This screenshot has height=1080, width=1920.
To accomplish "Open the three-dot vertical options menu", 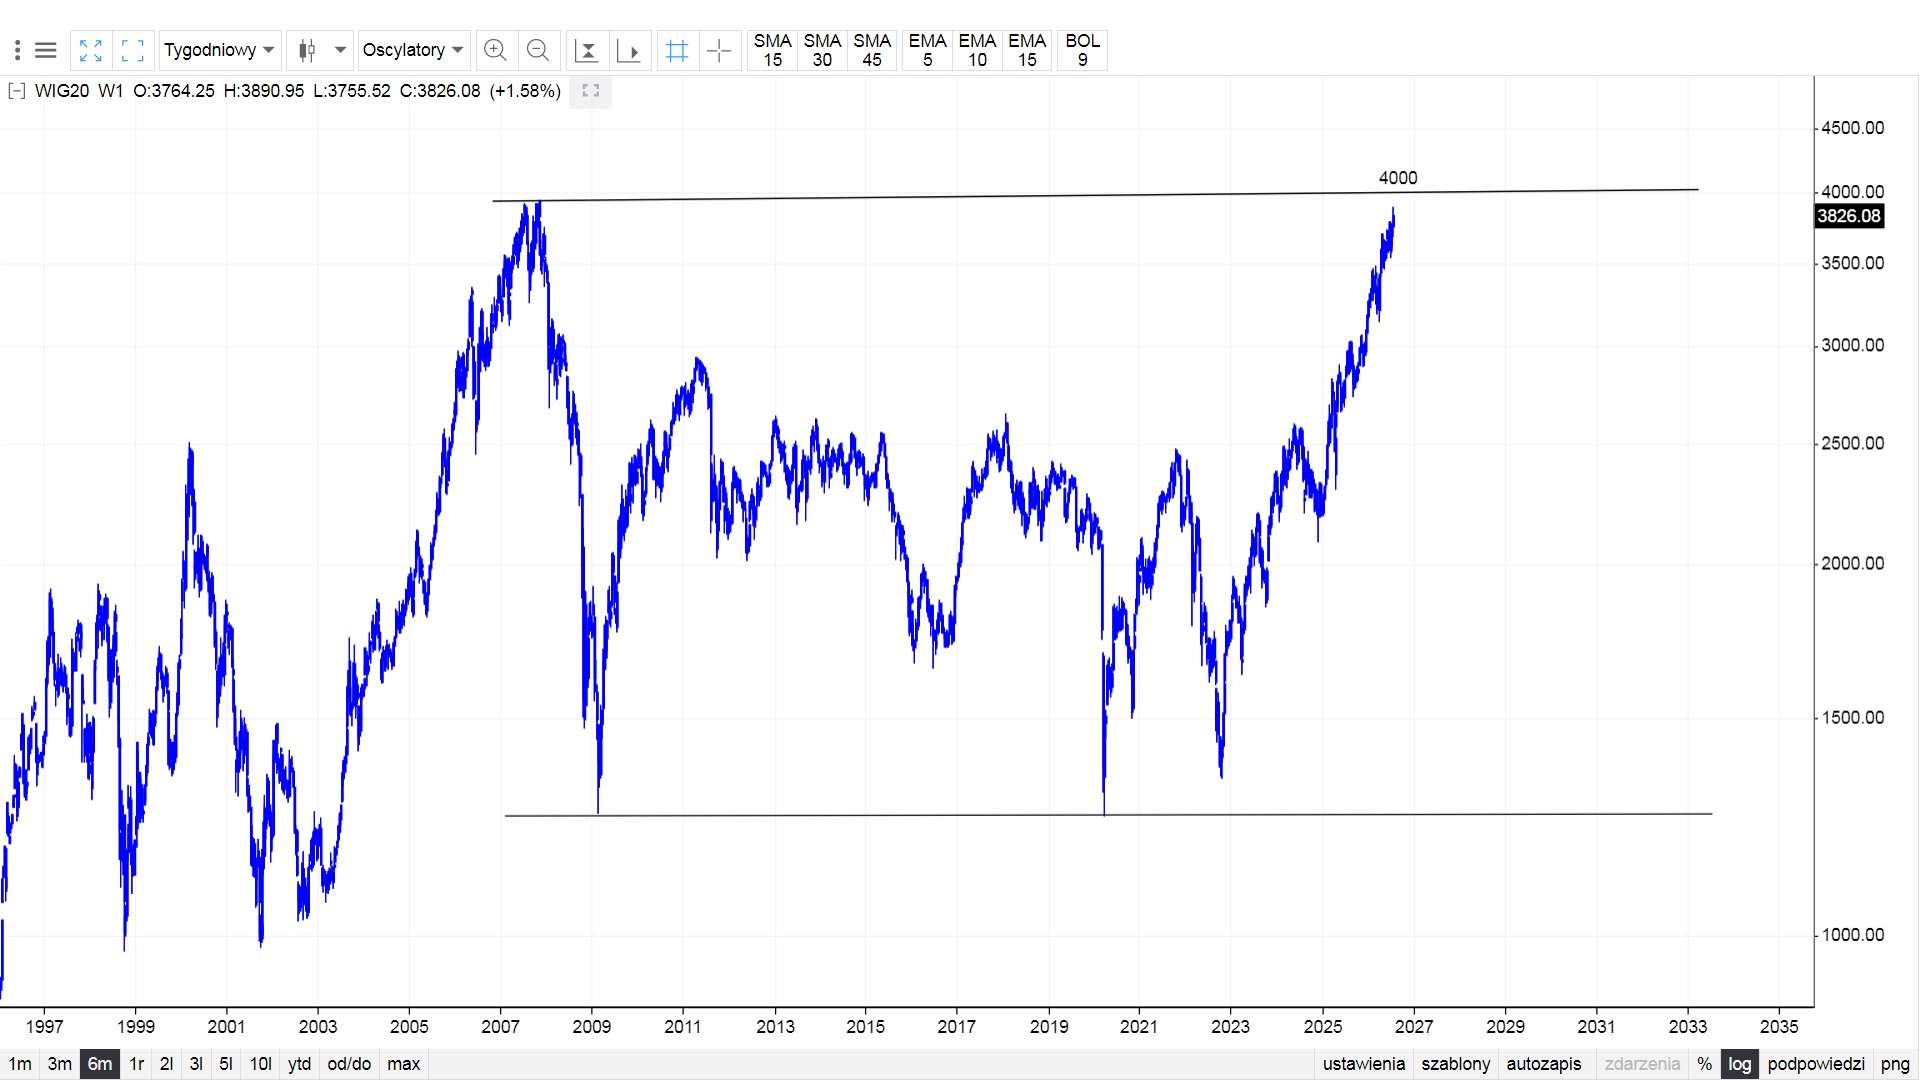I will [17, 50].
